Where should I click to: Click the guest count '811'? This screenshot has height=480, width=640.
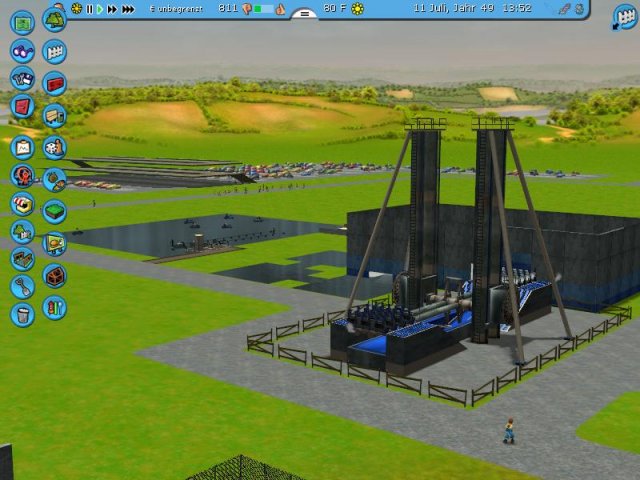coord(228,8)
